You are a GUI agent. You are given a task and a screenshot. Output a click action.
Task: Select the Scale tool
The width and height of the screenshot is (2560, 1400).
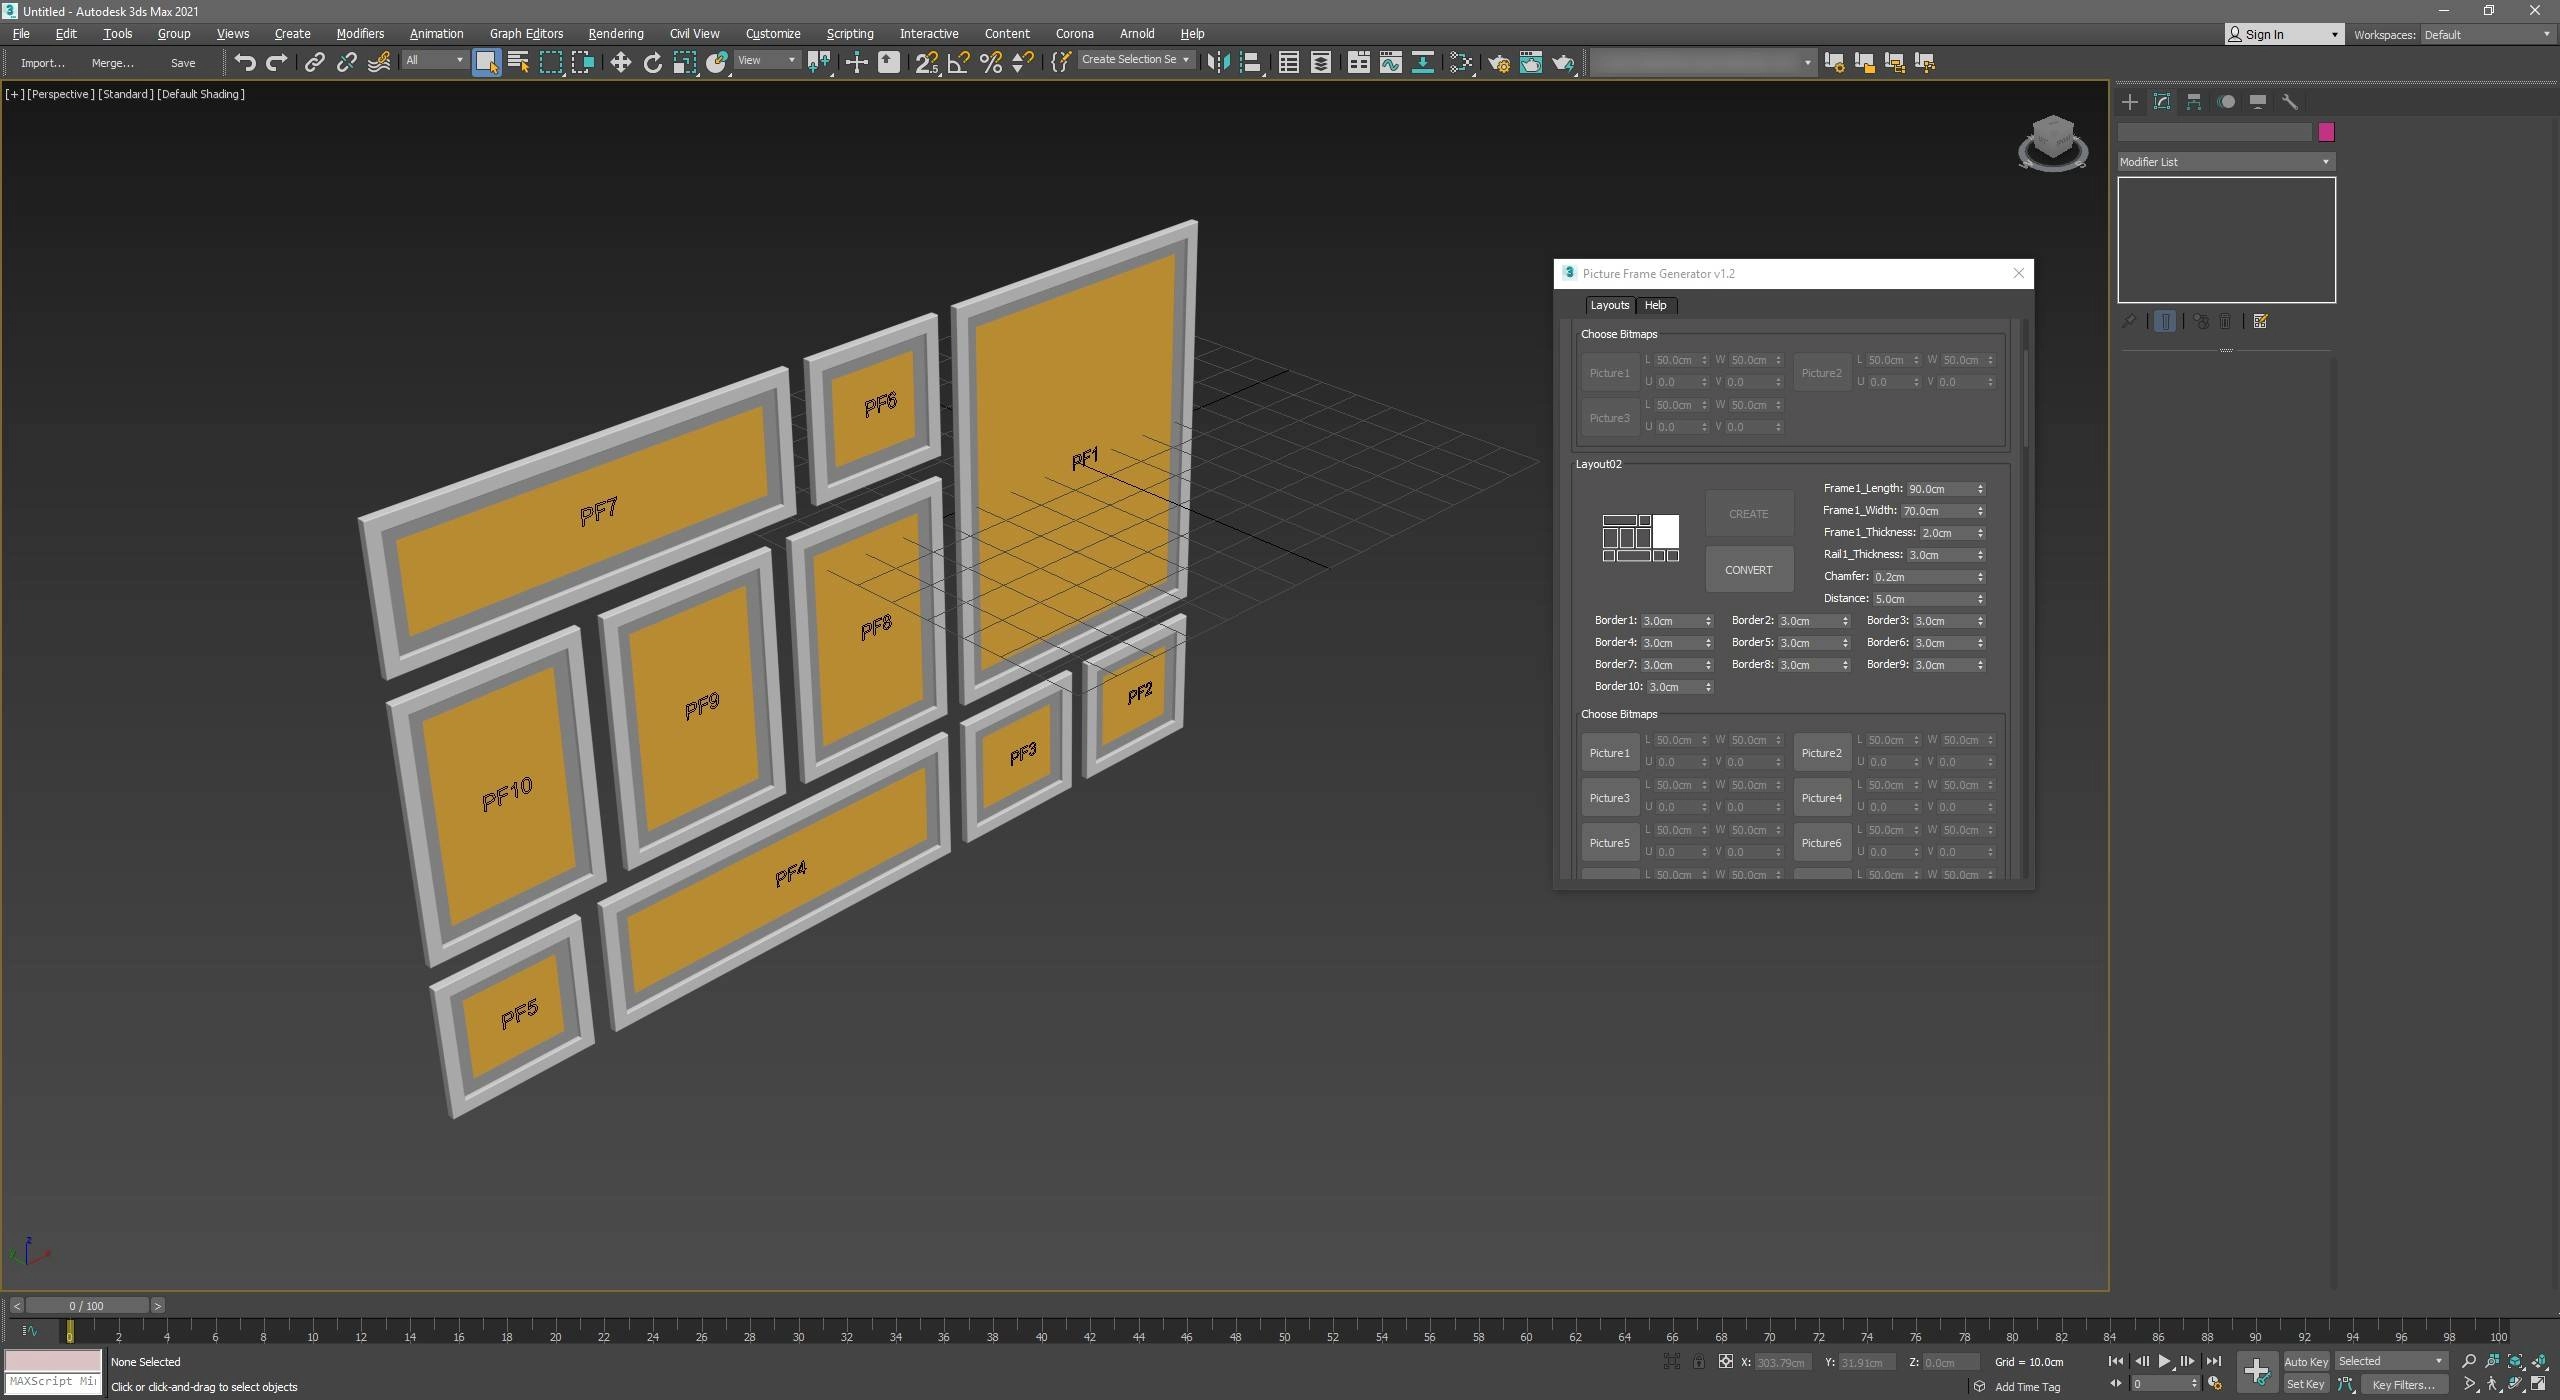[x=685, y=62]
